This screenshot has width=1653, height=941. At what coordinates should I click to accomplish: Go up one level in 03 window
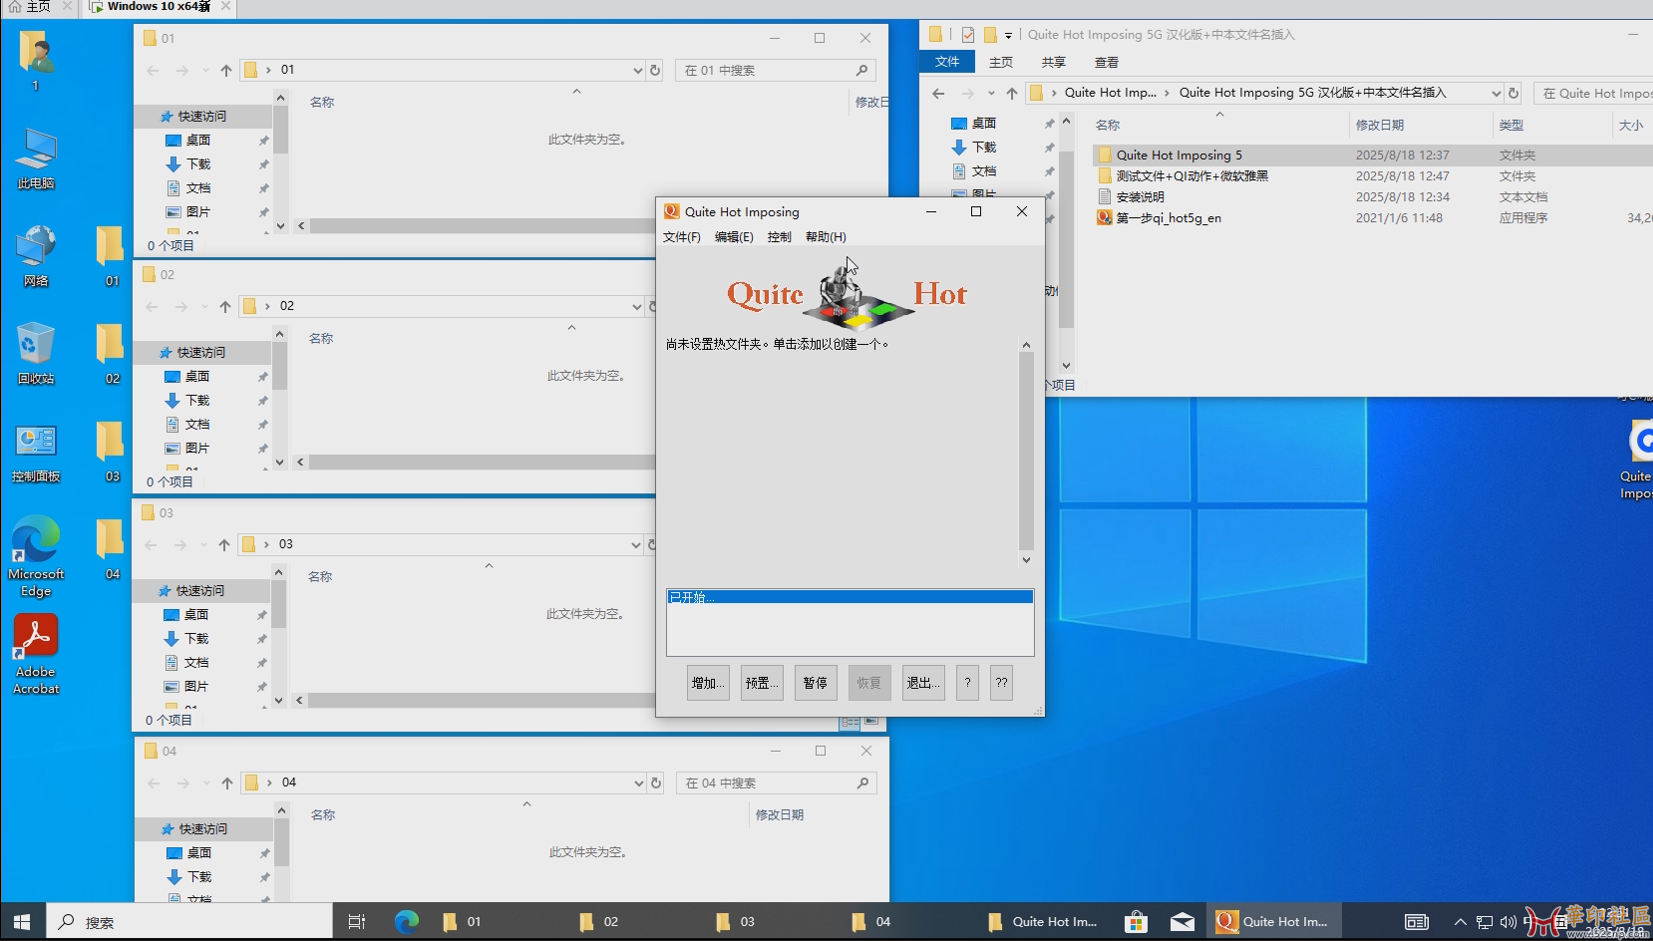[x=224, y=544]
